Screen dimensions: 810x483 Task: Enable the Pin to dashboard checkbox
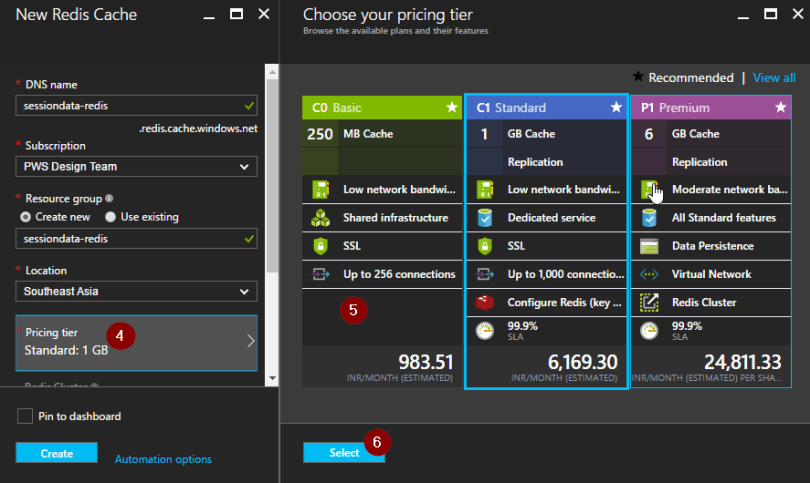tap(25, 416)
